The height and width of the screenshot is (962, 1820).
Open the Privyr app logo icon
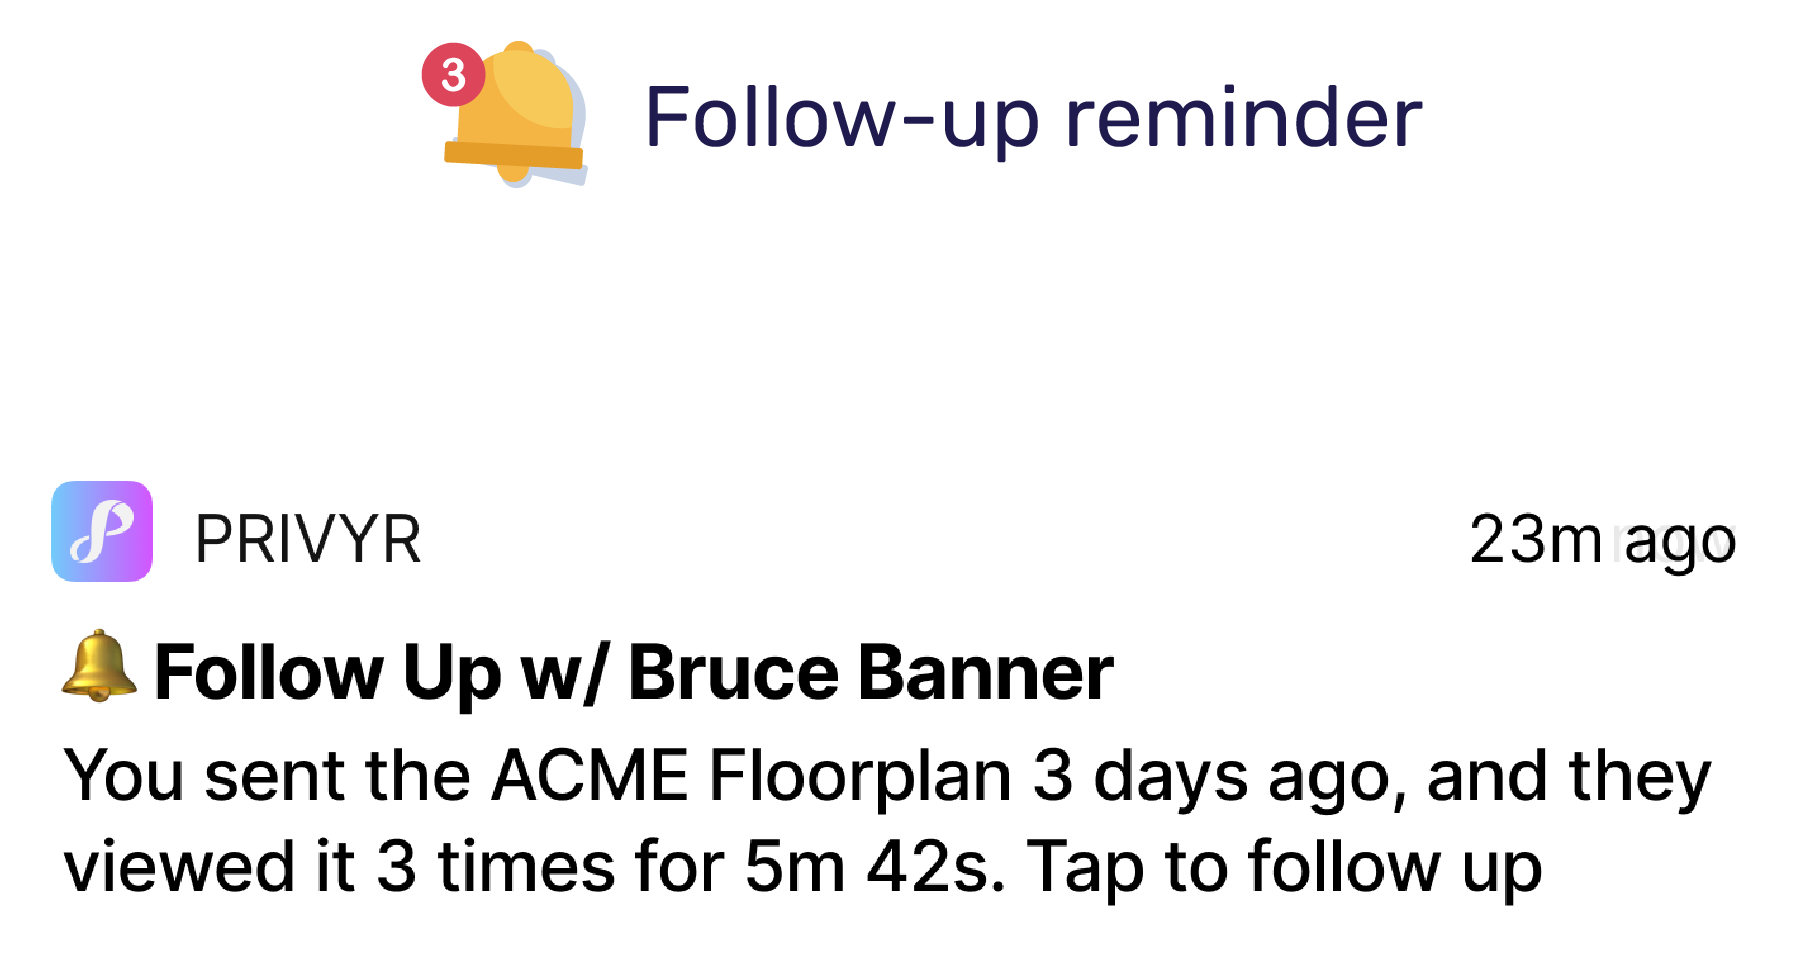(102, 531)
